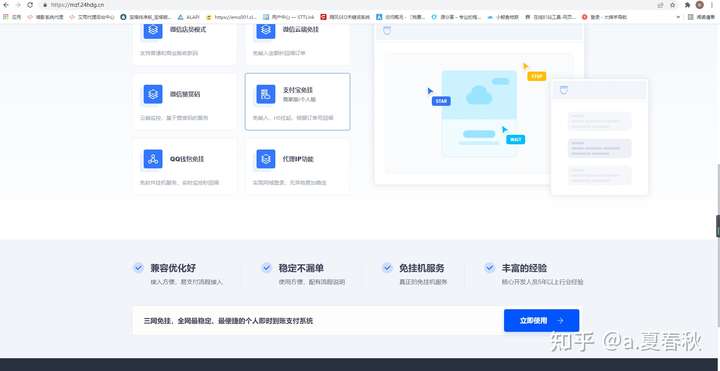The width and height of the screenshot is (720, 371).
Task: Click the checkmark icon beside 丰富的经验
Action: click(489, 268)
